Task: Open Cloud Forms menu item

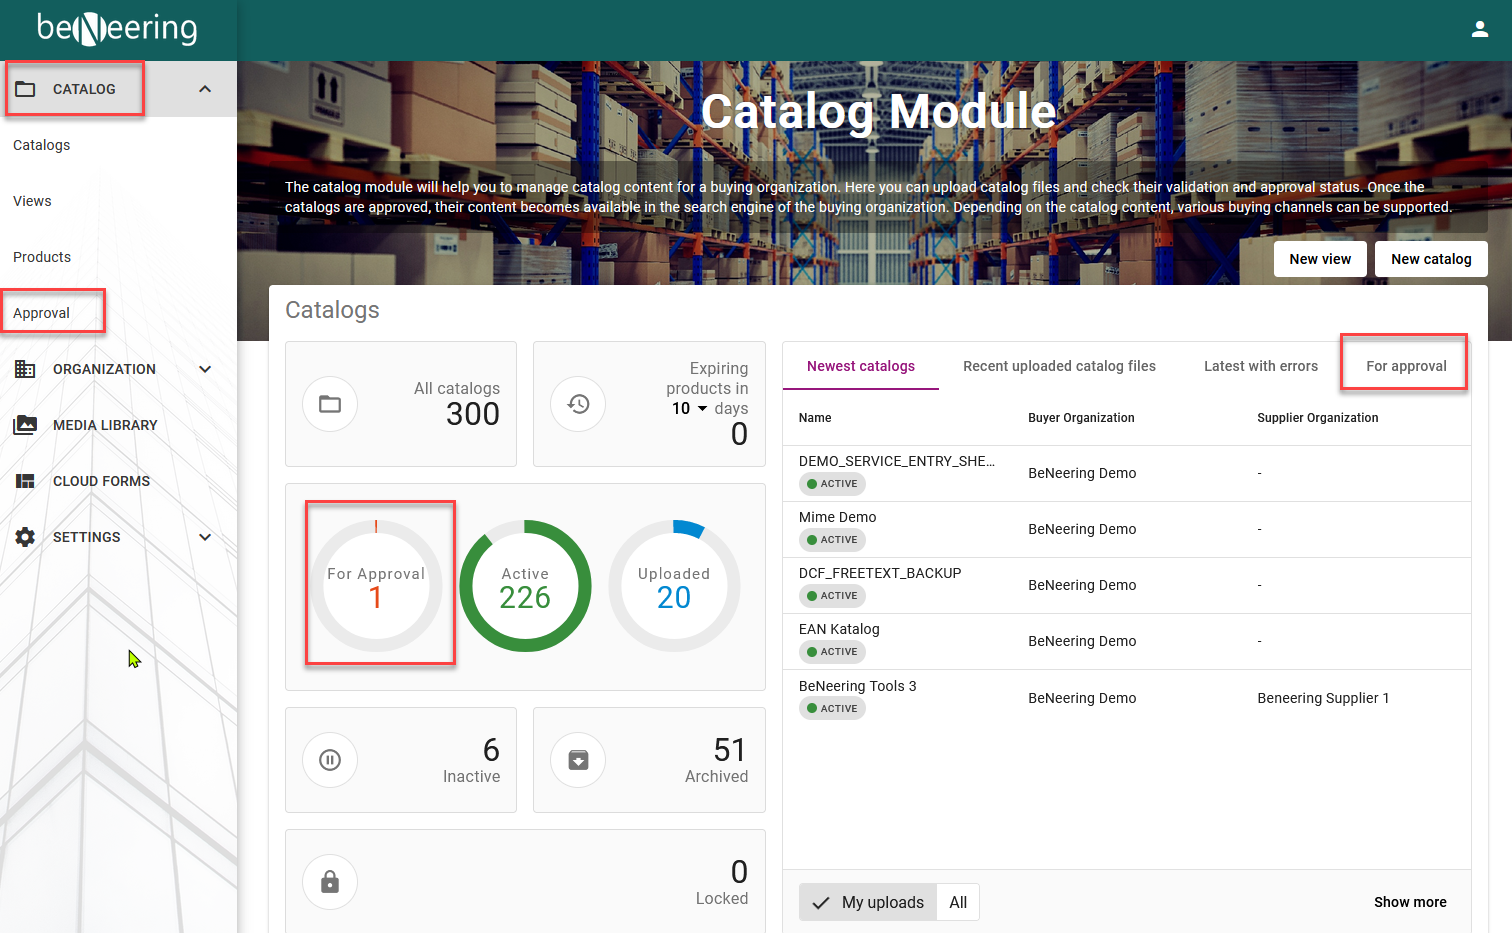Action: 101,481
